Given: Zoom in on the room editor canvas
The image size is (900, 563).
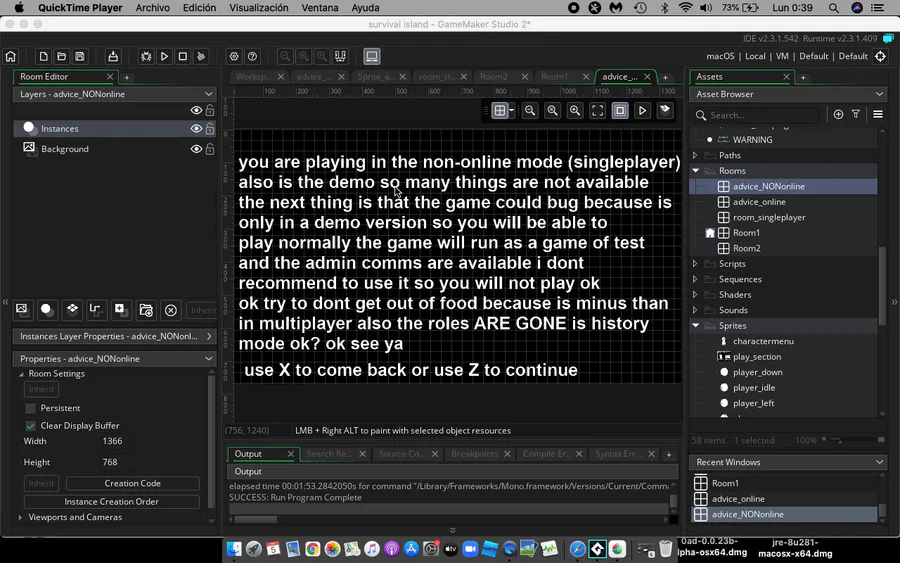Looking at the screenshot, I should [575, 110].
